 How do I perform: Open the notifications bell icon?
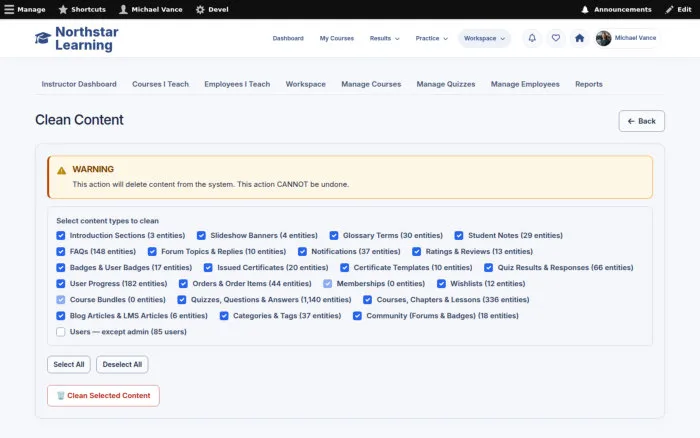532,38
